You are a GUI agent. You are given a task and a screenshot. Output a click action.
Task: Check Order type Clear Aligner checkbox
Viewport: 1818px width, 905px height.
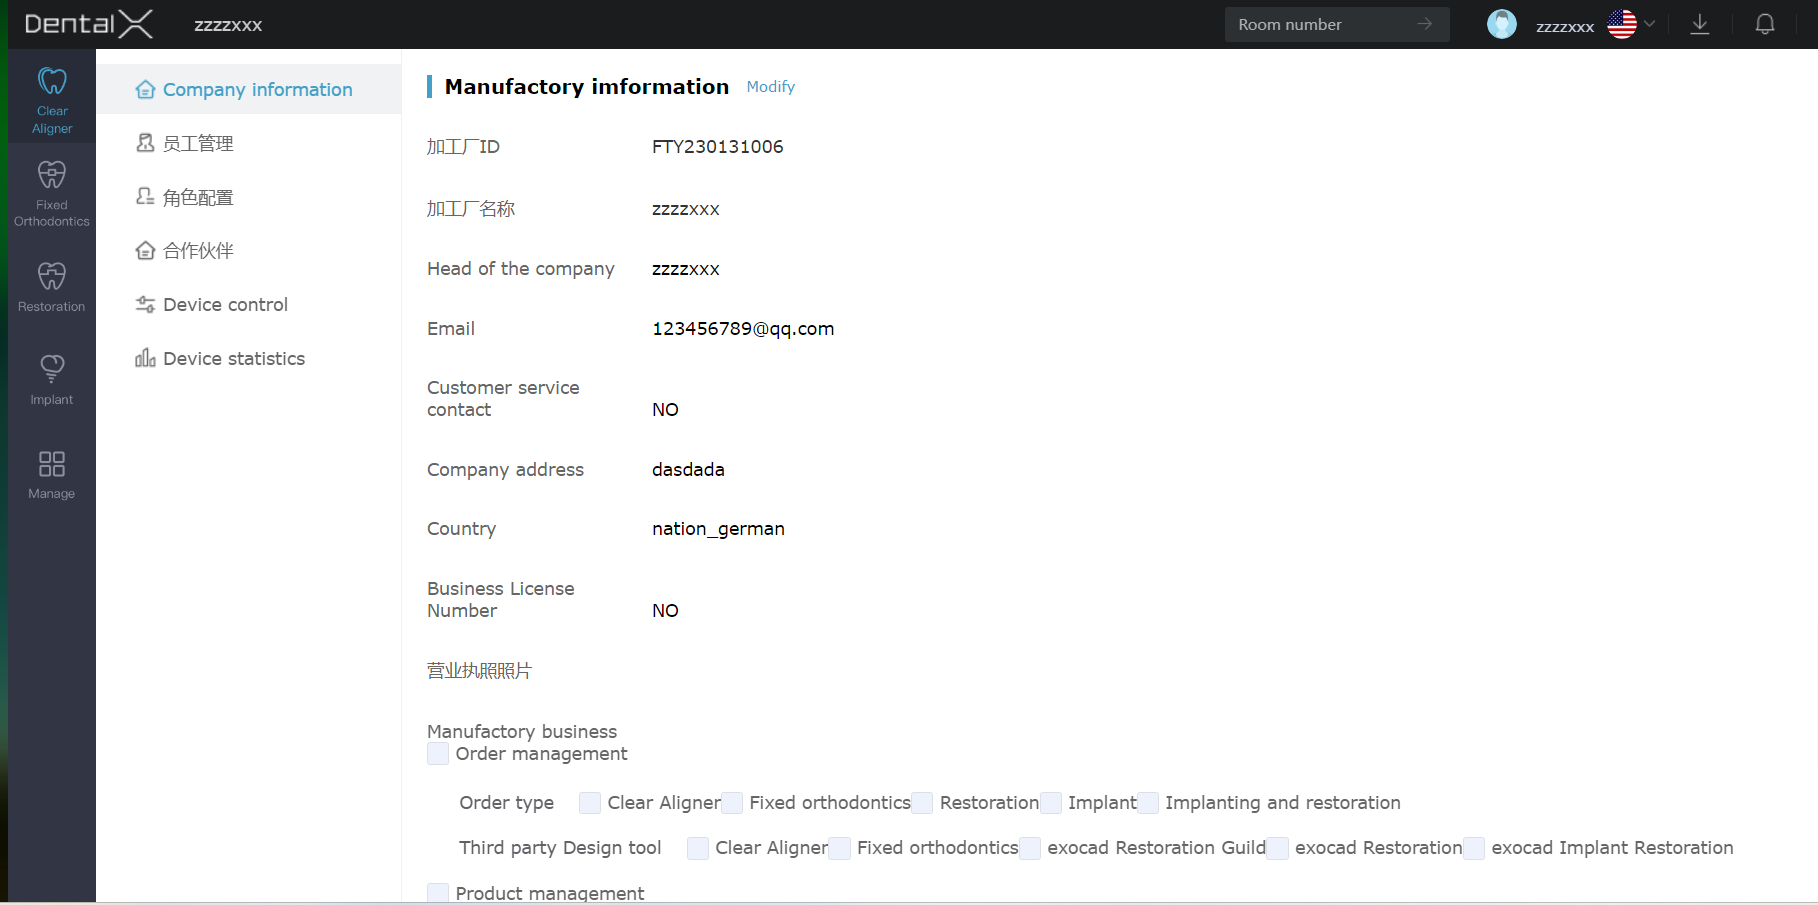[590, 803]
